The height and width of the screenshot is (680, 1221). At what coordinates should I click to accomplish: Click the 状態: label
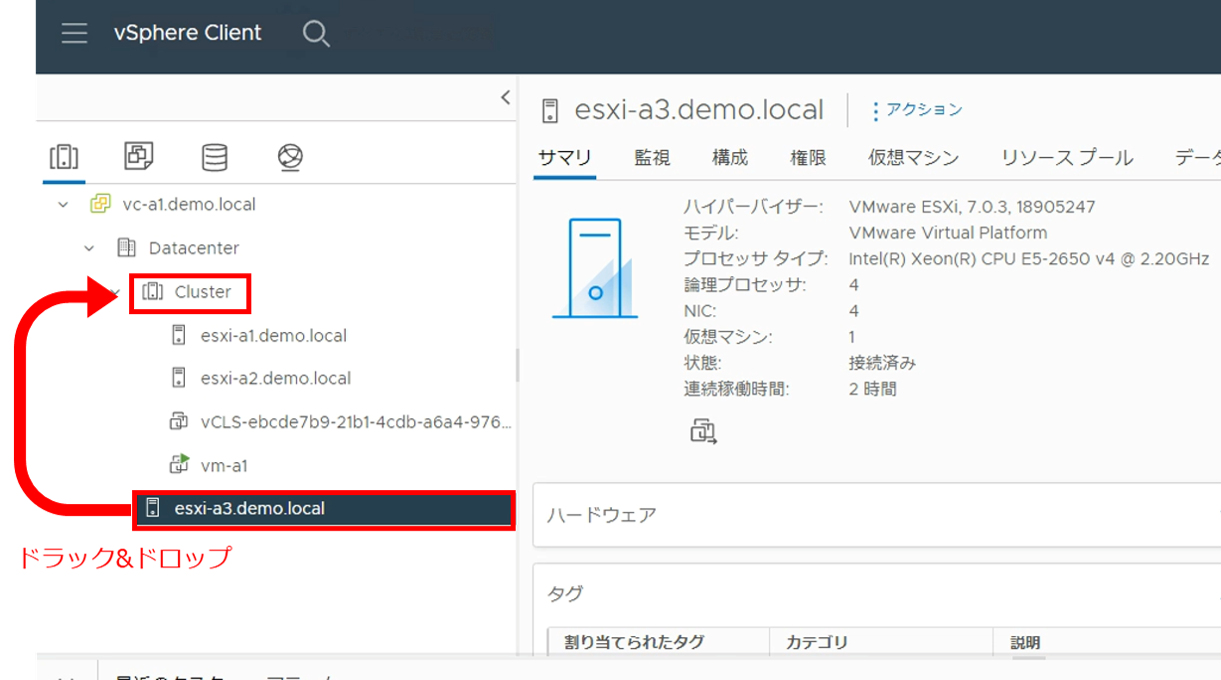[x=703, y=363]
